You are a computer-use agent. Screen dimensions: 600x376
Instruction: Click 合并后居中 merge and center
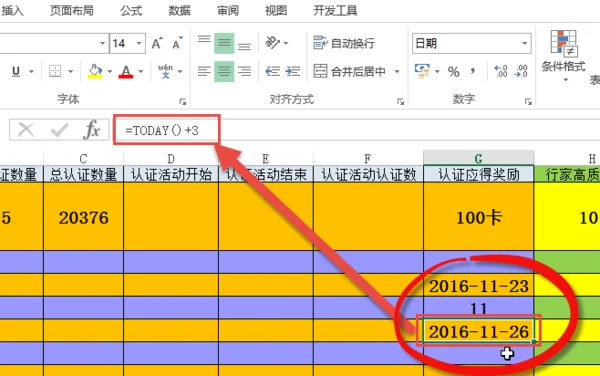349,71
